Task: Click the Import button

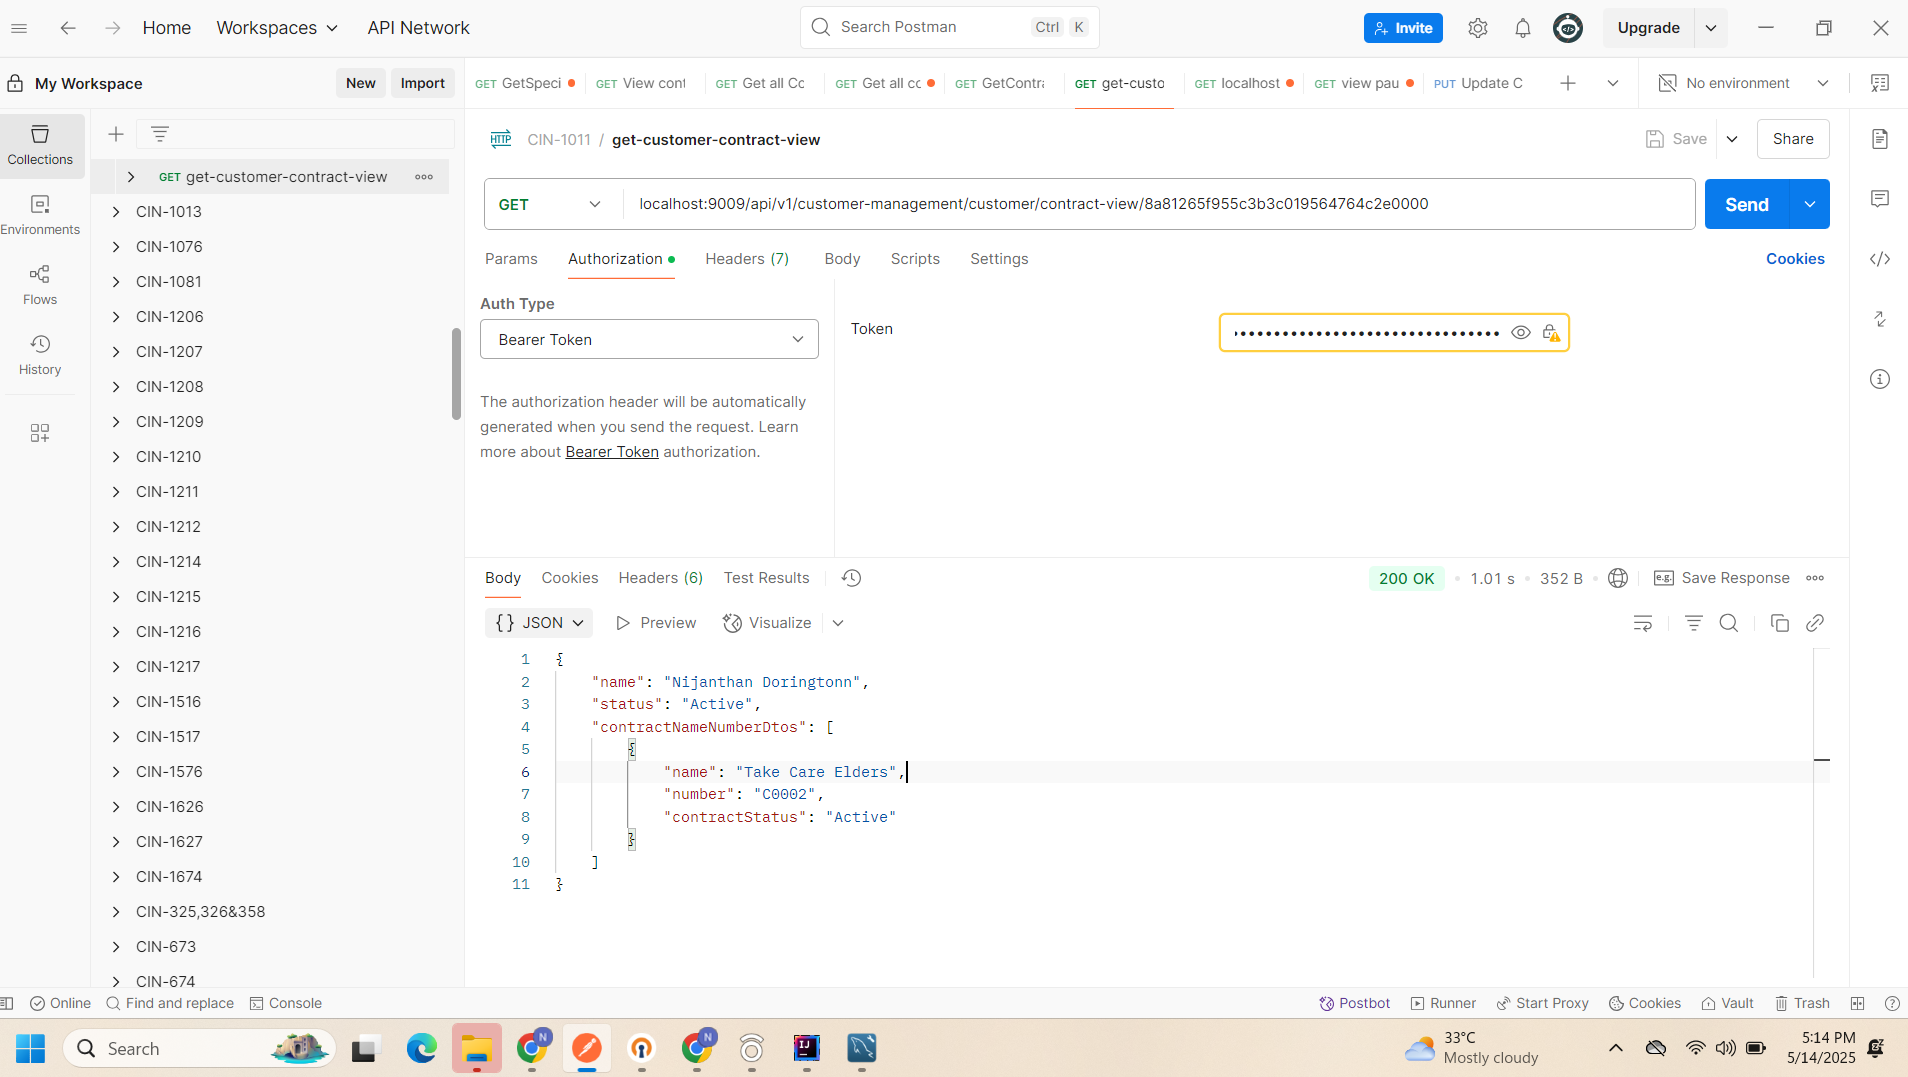Action: [422, 83]
